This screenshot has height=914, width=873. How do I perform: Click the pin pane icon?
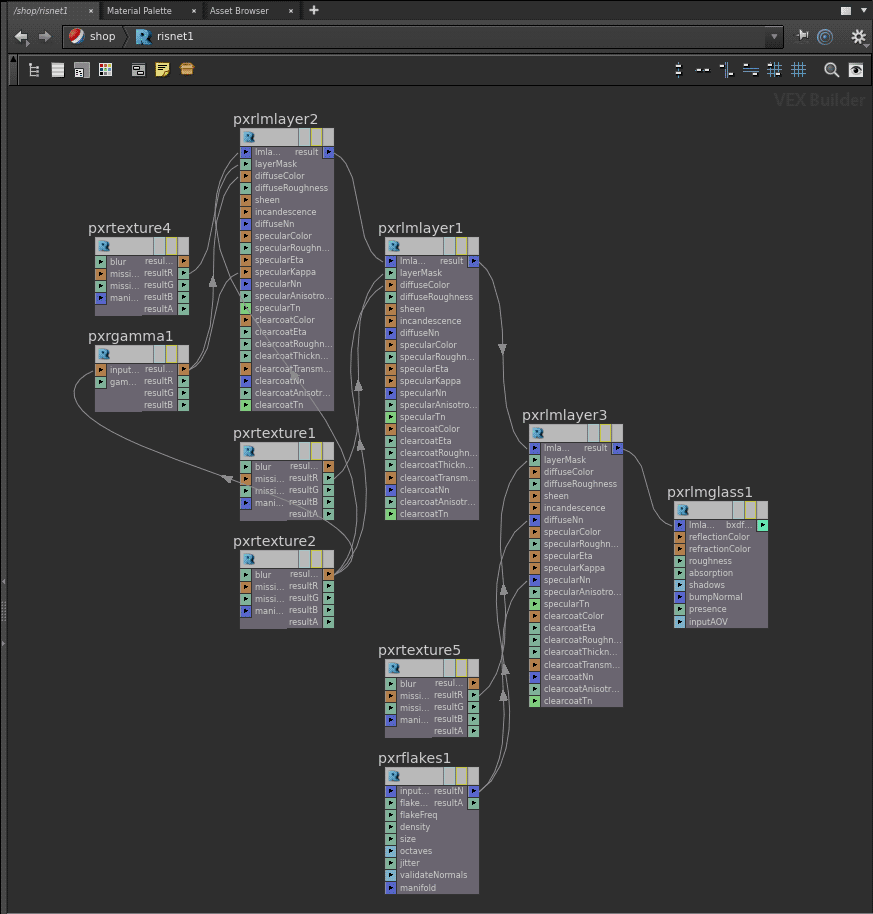click(802, 36)
